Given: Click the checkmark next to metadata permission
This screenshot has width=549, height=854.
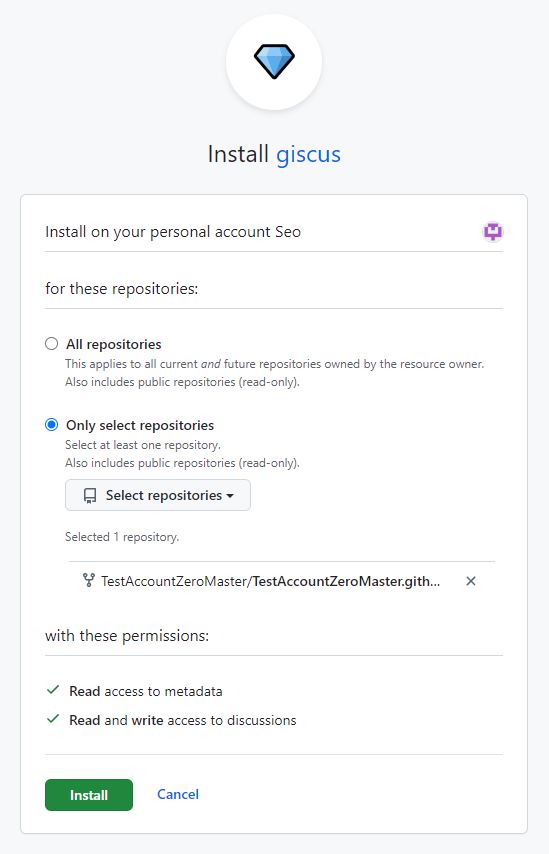Looking at the screenshot, I should [x=53, y=690].
